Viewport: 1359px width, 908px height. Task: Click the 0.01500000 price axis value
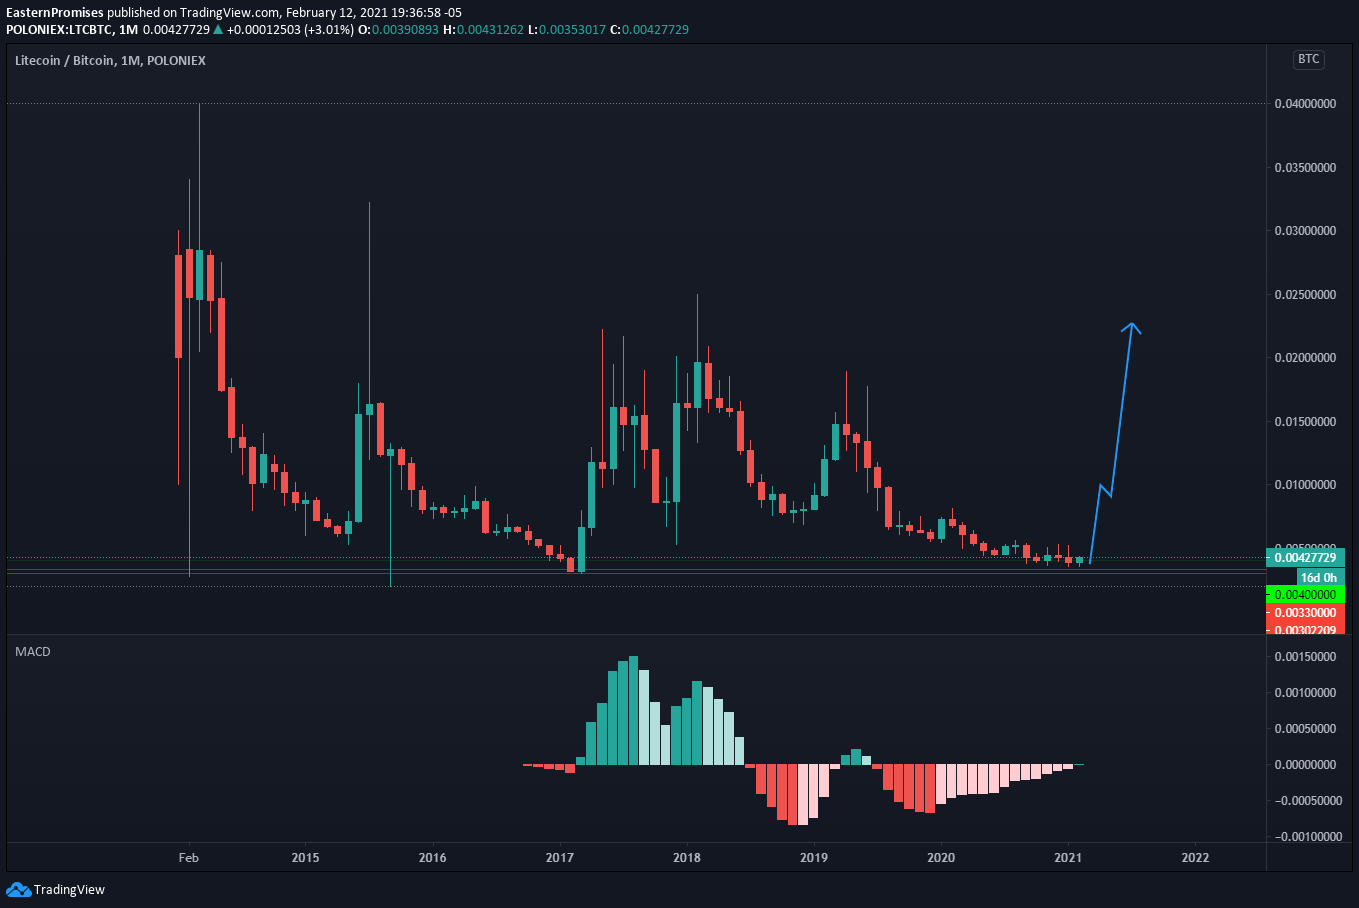(x=1305, y=422)
